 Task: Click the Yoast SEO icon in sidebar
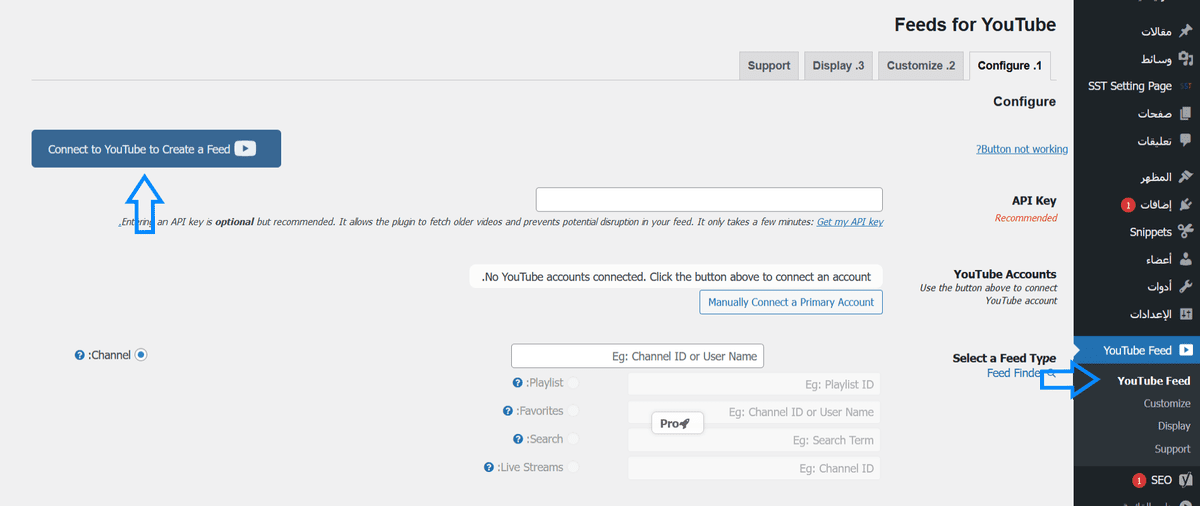pyautogui.click(x=1185, y=480)
